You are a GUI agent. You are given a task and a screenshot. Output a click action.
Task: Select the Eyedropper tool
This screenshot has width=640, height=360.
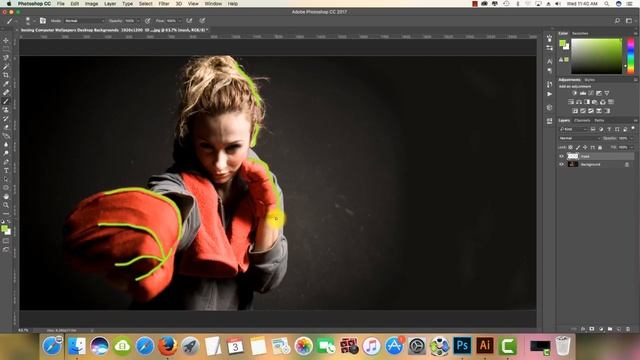click(x=6, y=84)
